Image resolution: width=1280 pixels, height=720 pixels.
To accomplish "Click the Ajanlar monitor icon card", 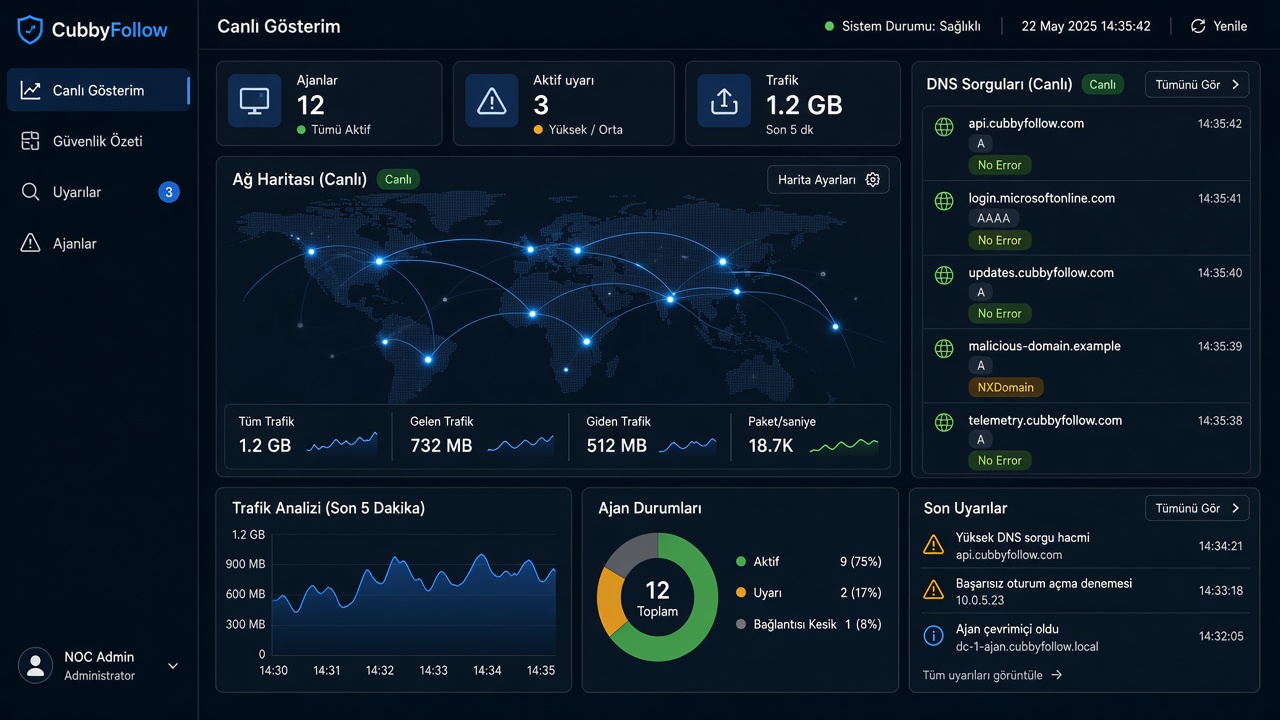I will (255, 101).
